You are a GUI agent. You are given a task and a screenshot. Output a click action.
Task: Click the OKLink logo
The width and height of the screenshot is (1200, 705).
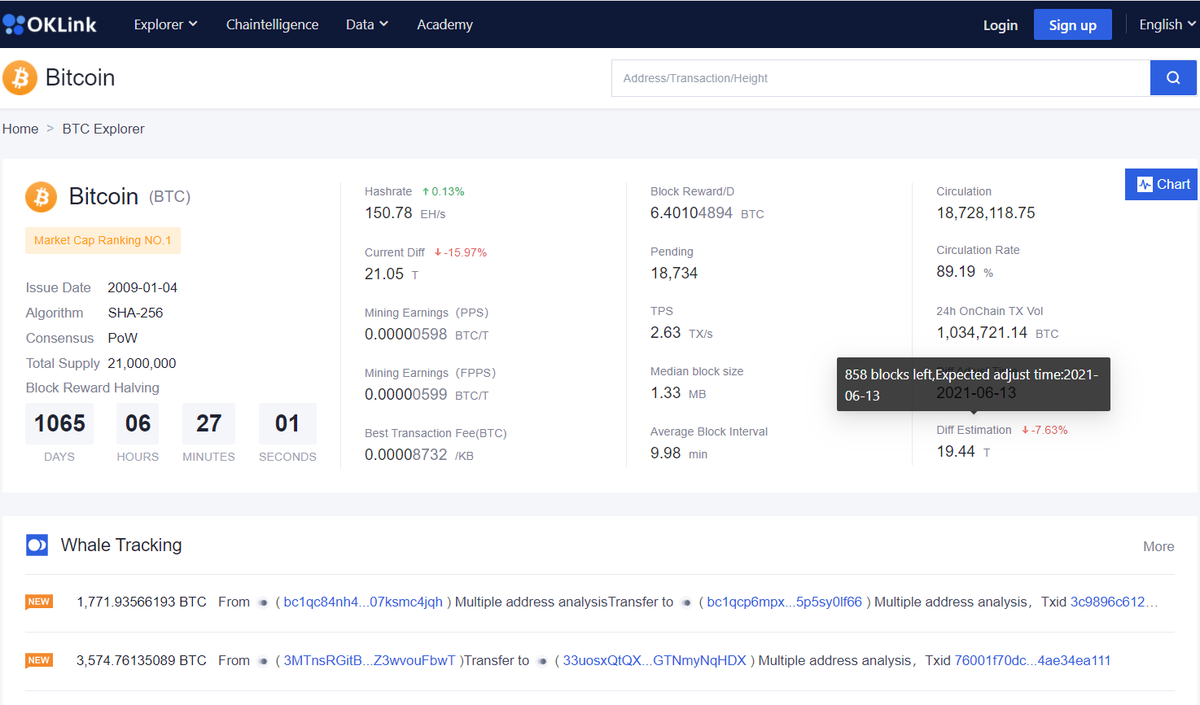pyautogui.click(x=49, y=24)
